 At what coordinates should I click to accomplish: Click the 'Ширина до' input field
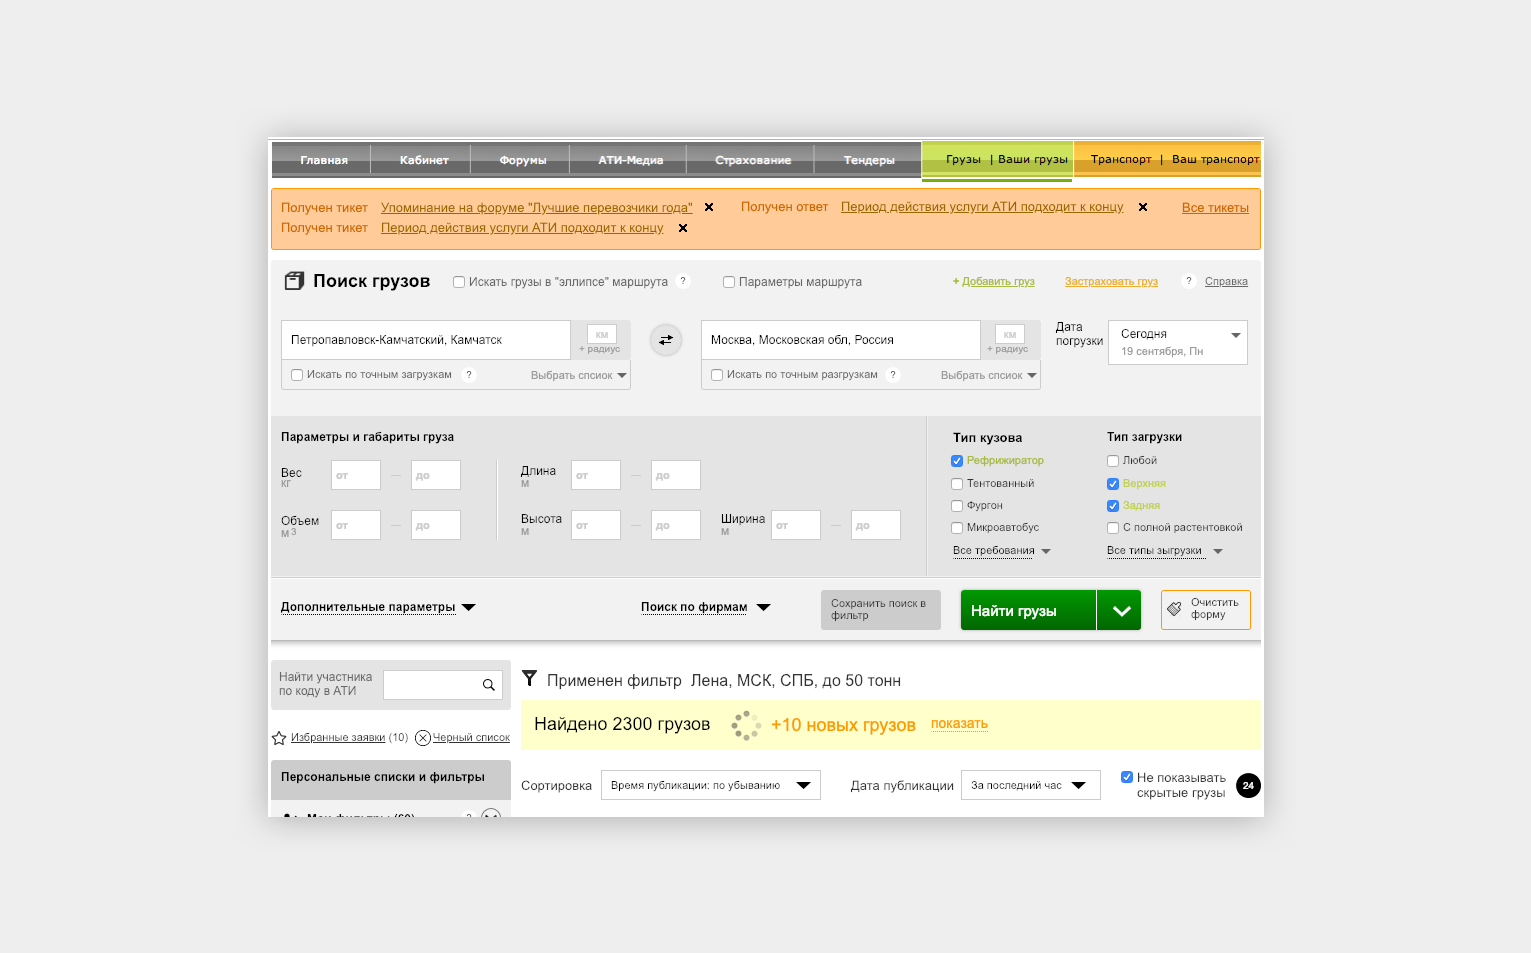(876, 525)
